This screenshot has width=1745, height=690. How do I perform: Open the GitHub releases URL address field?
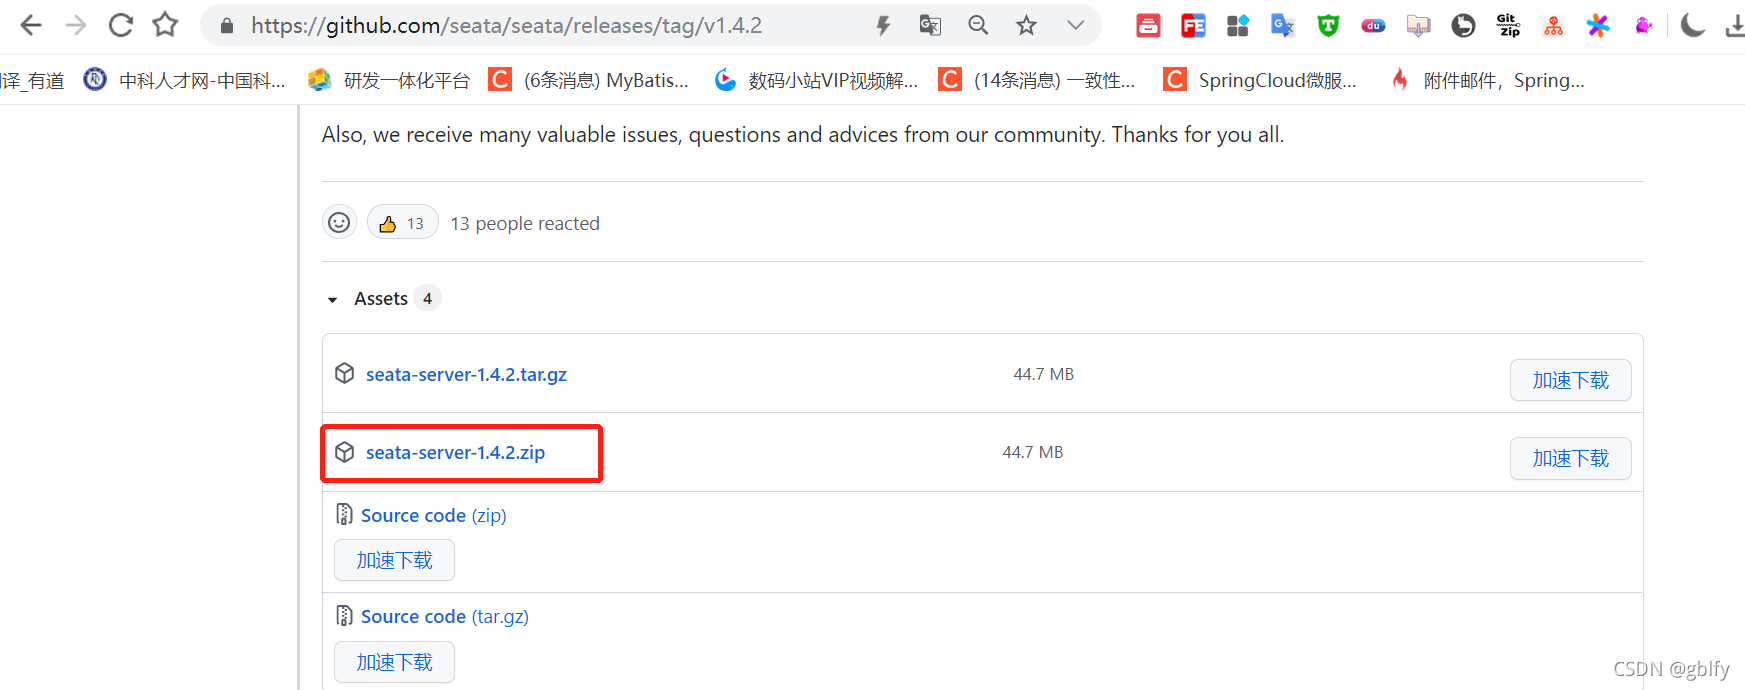[506, 26]
